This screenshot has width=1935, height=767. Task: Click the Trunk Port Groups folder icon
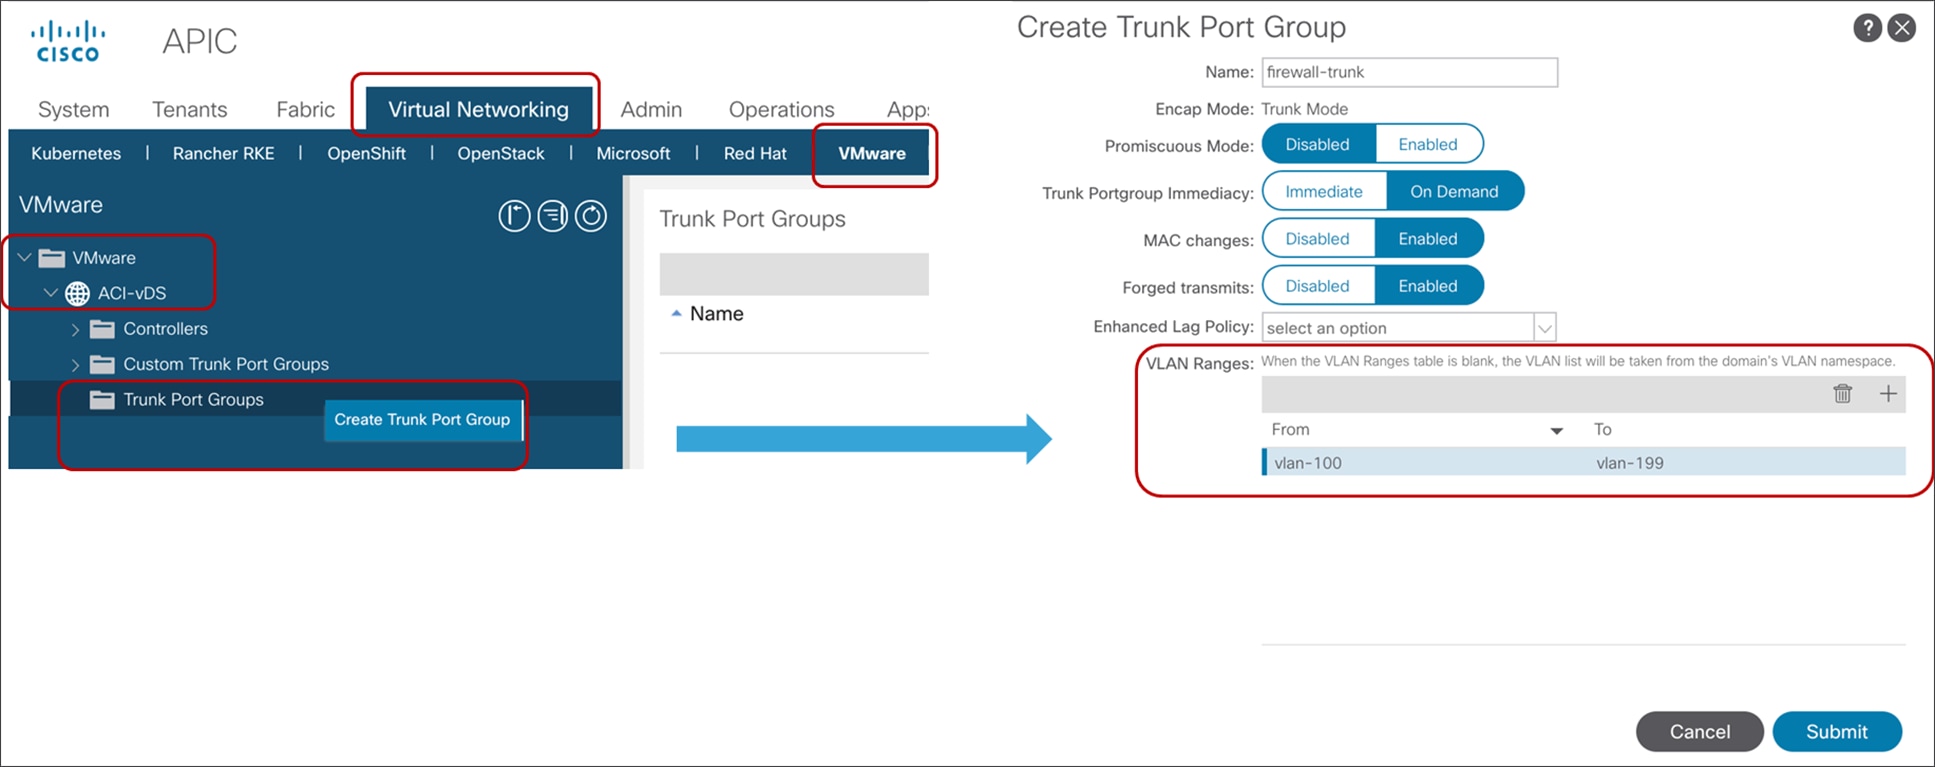(x=102, y=400)
